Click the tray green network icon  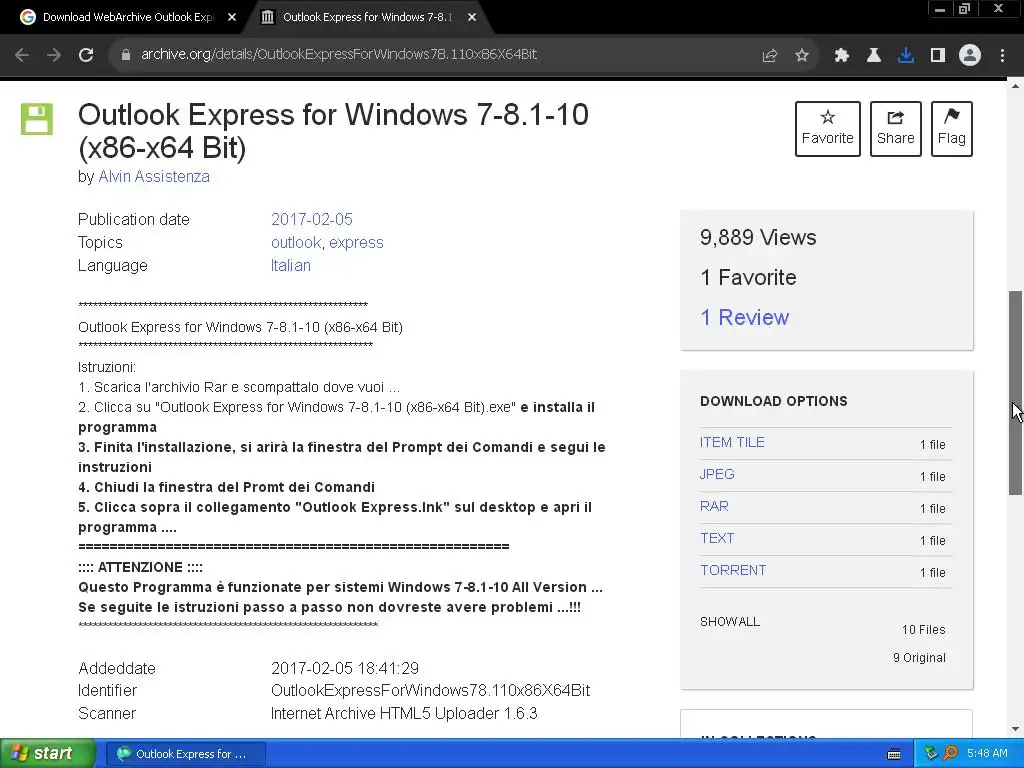(931, 754)
